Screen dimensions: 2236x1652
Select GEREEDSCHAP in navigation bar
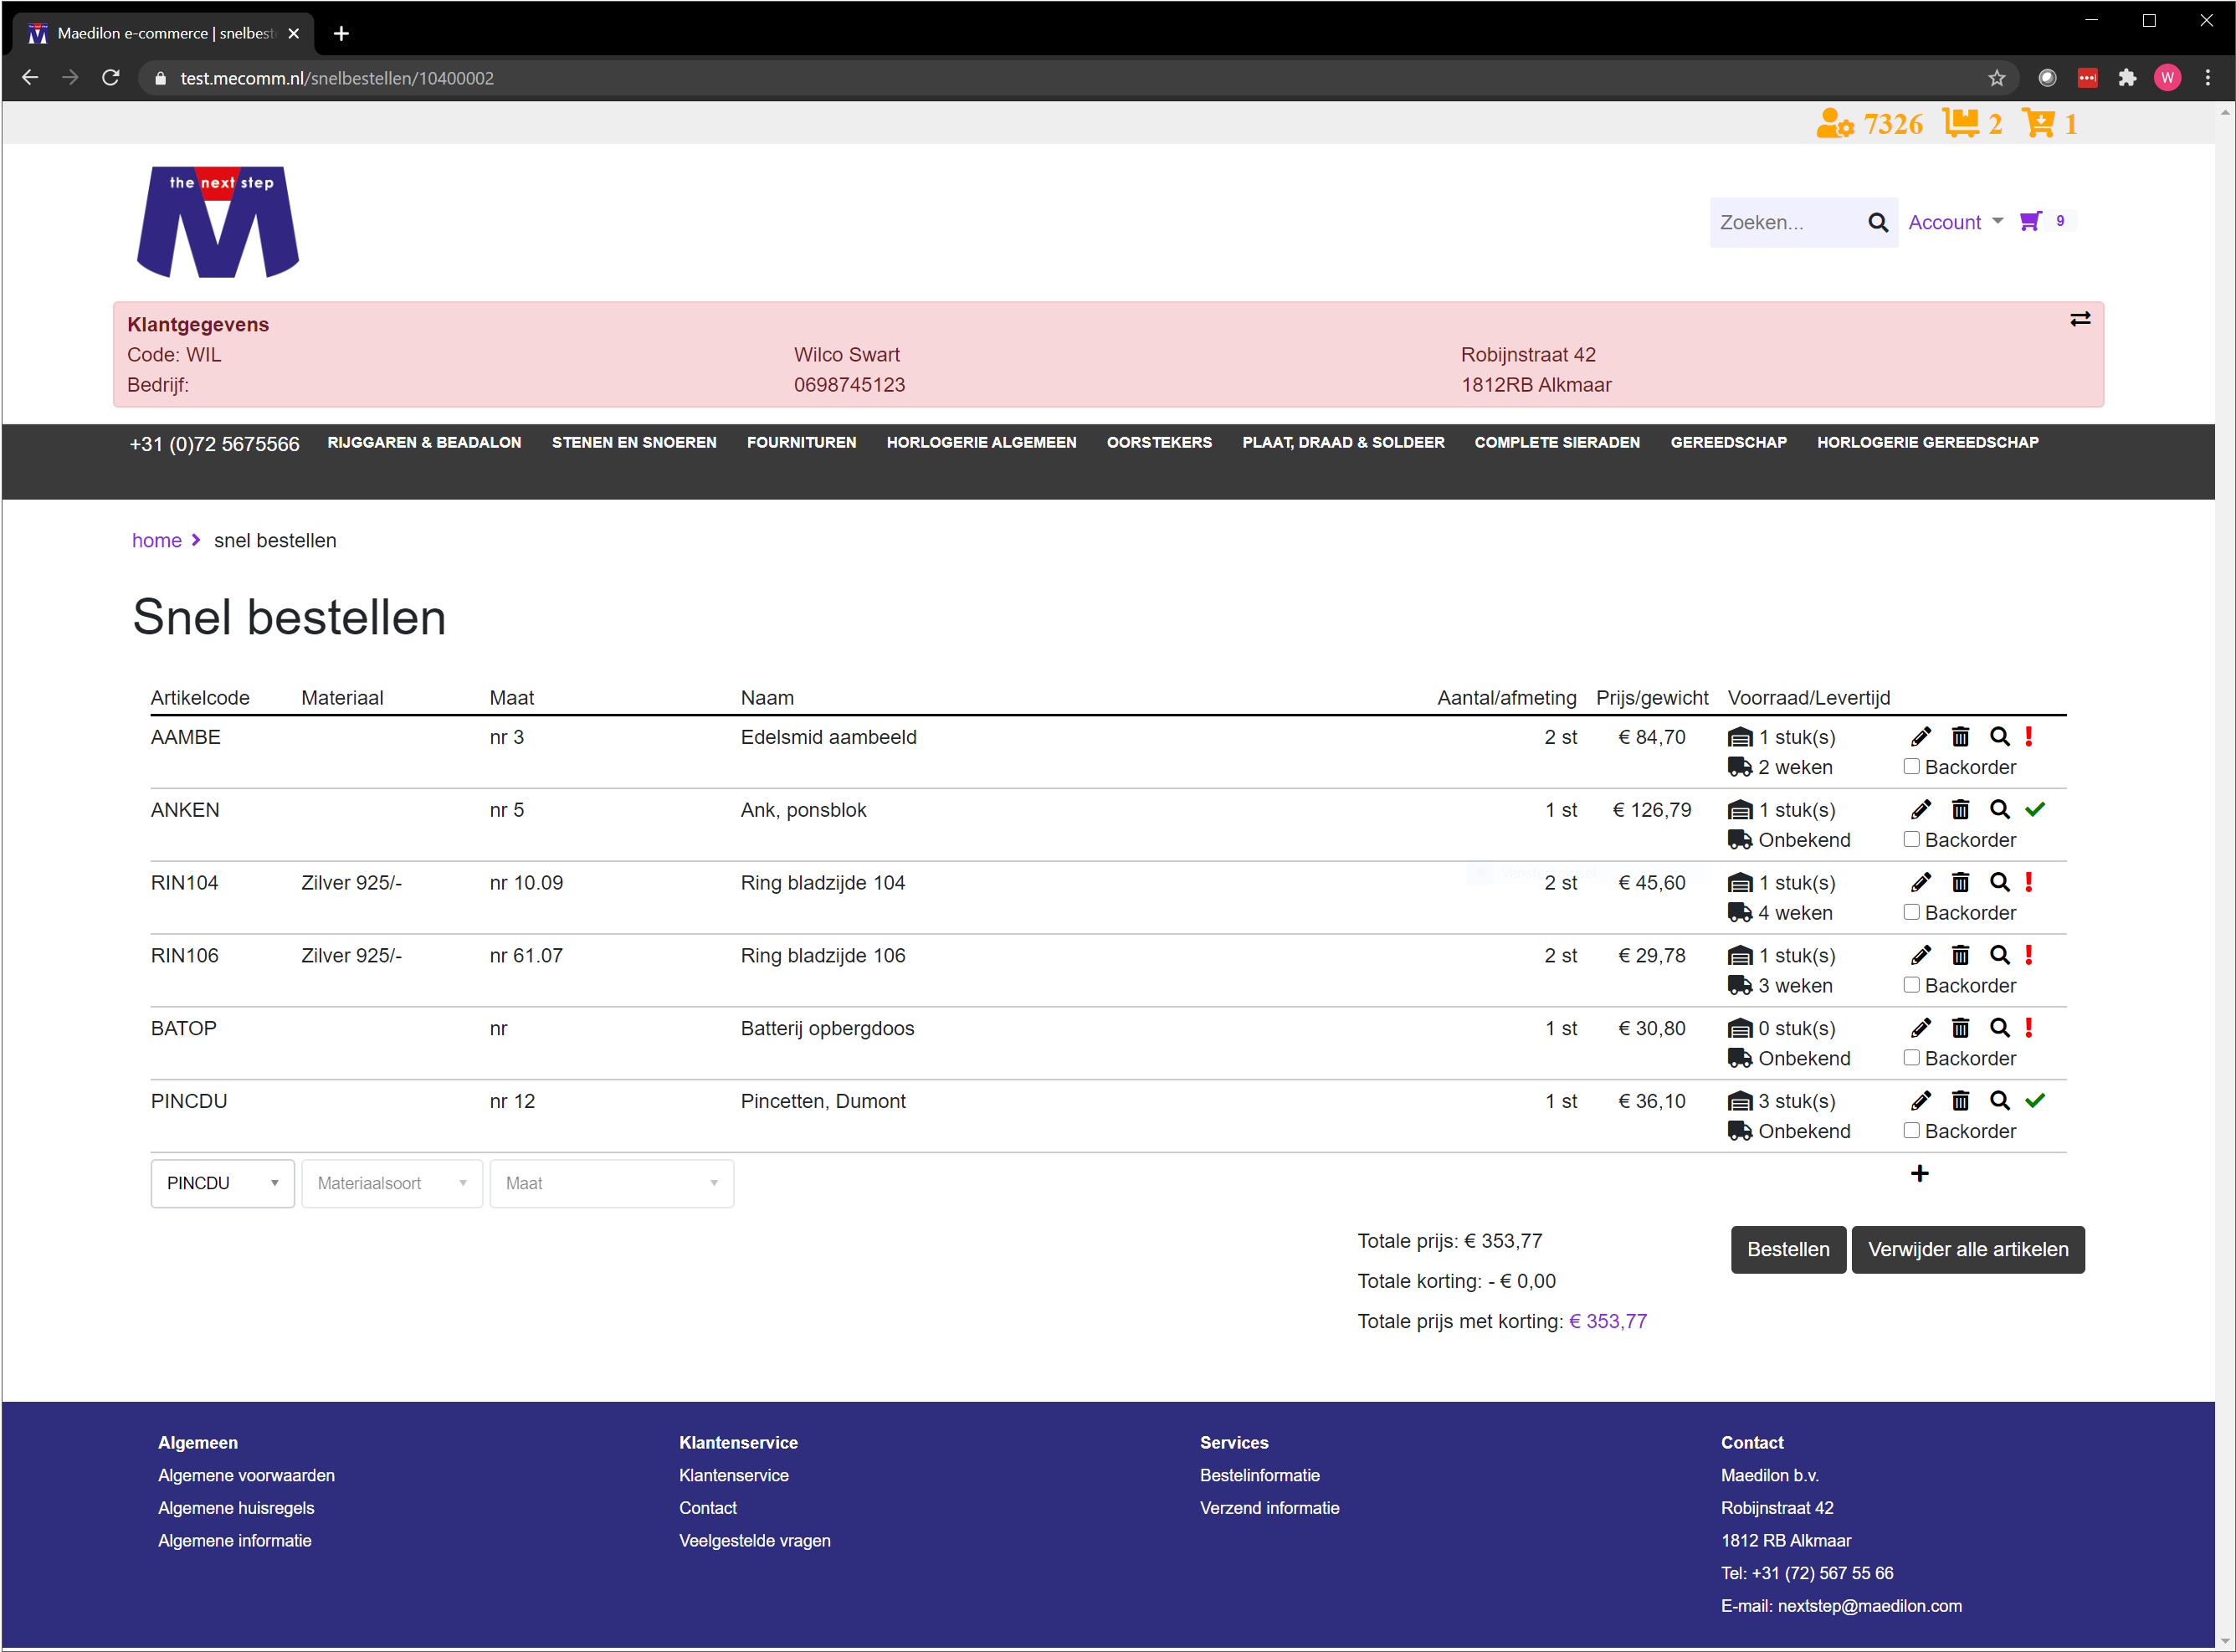pos(1728,442)
